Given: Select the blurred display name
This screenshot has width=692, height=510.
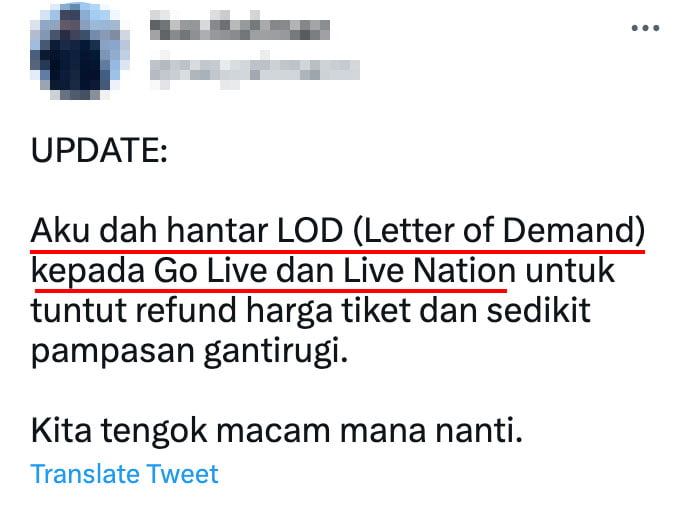Looking at the screenshot, I should [240, 30].
